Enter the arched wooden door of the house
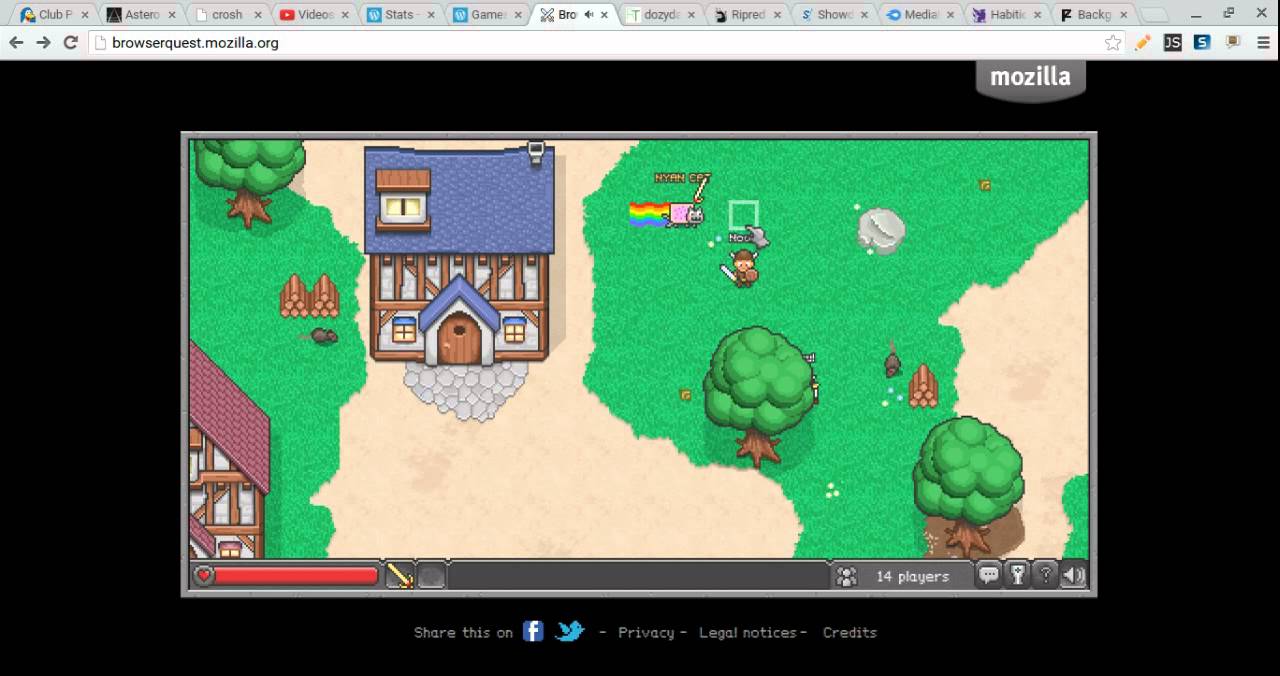 coord(459,339)
